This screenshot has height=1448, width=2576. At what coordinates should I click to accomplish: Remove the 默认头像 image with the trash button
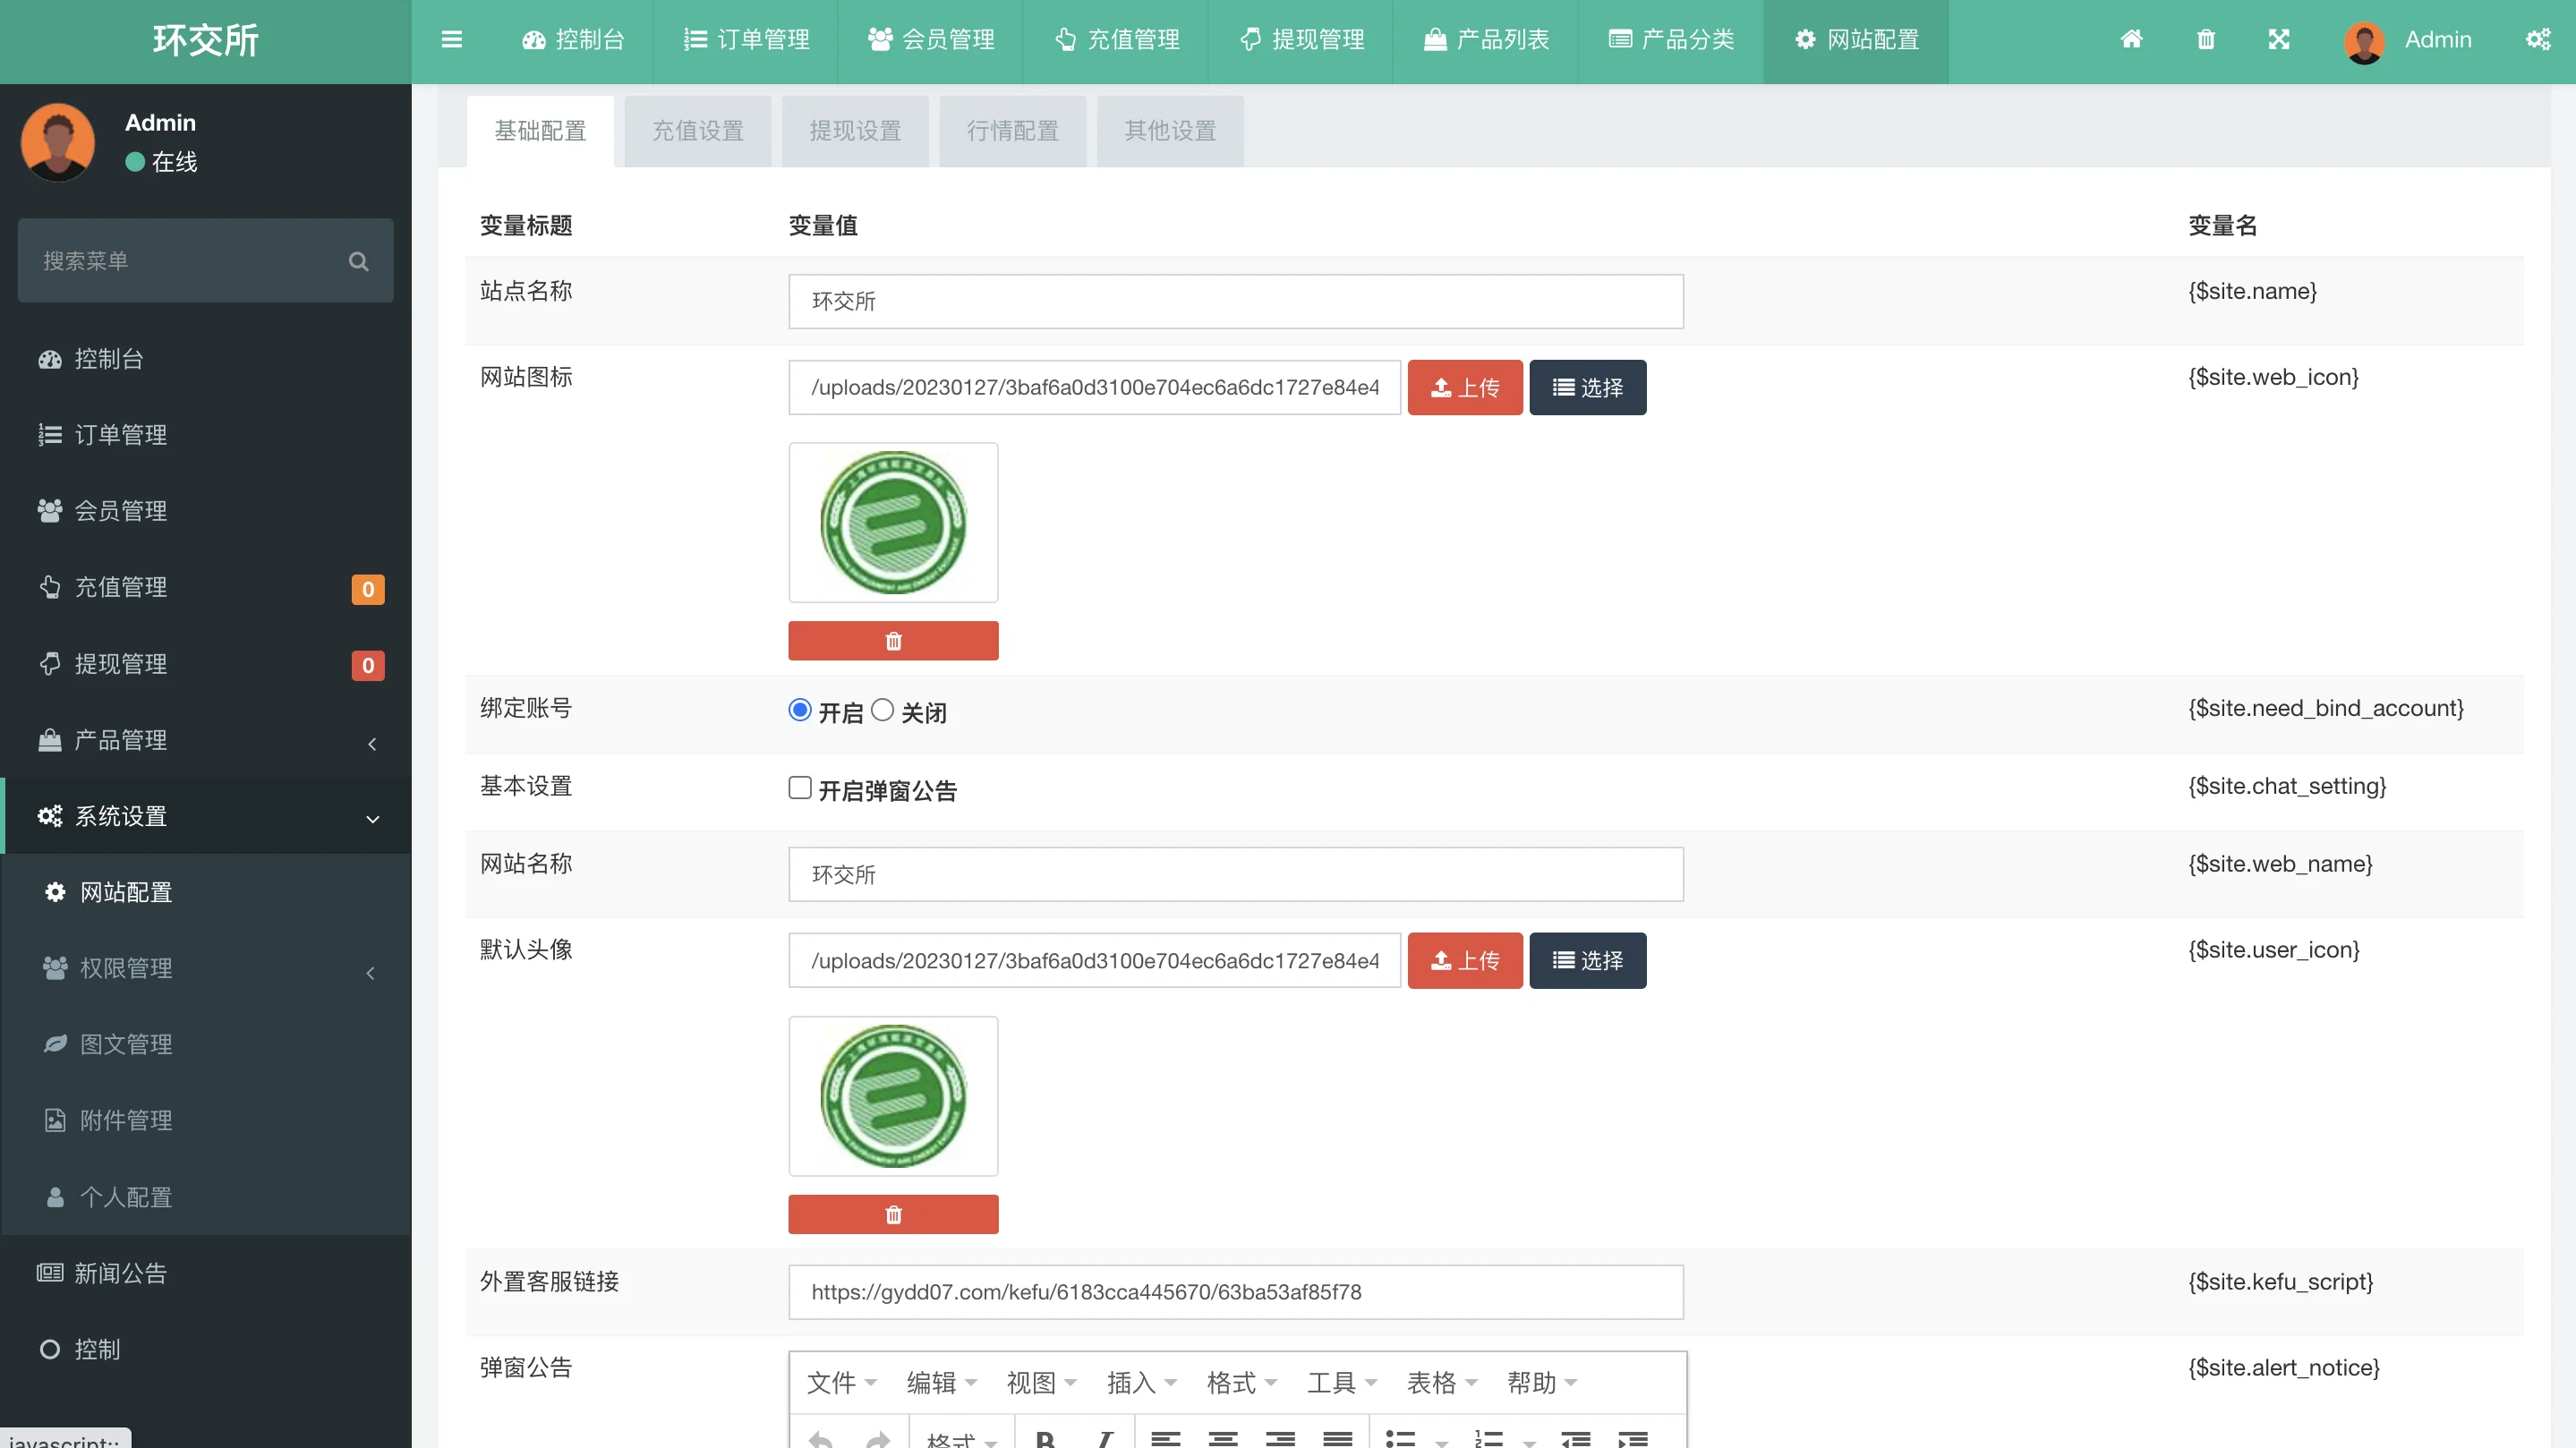coord(892,1214)
